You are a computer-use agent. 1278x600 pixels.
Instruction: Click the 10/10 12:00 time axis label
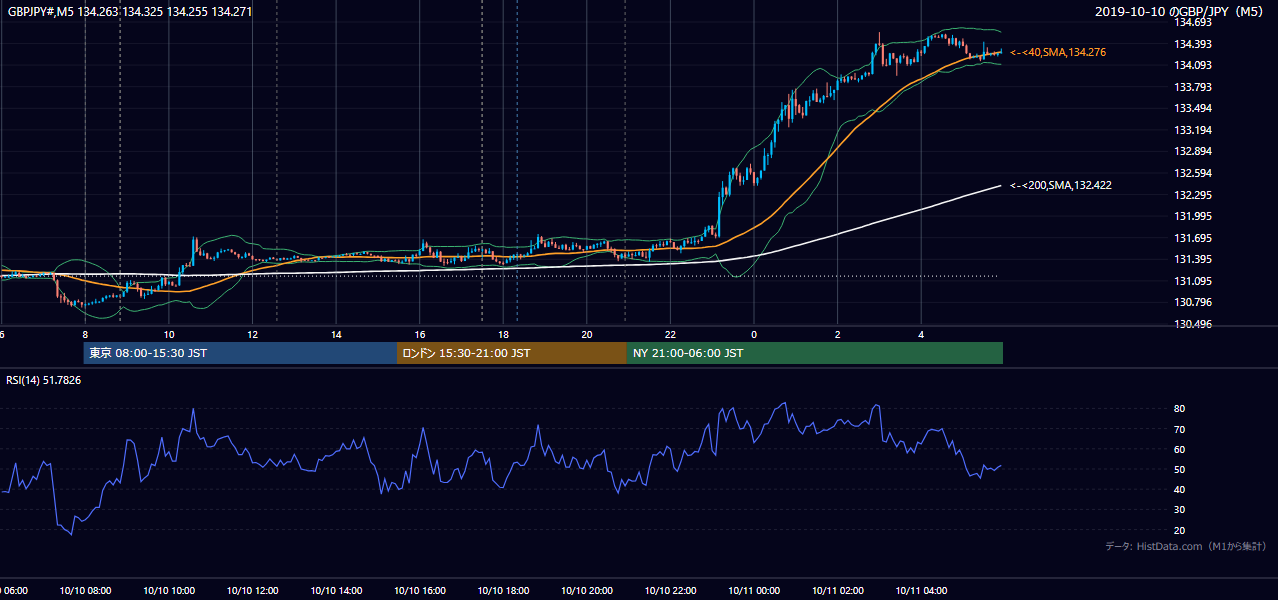253,591
